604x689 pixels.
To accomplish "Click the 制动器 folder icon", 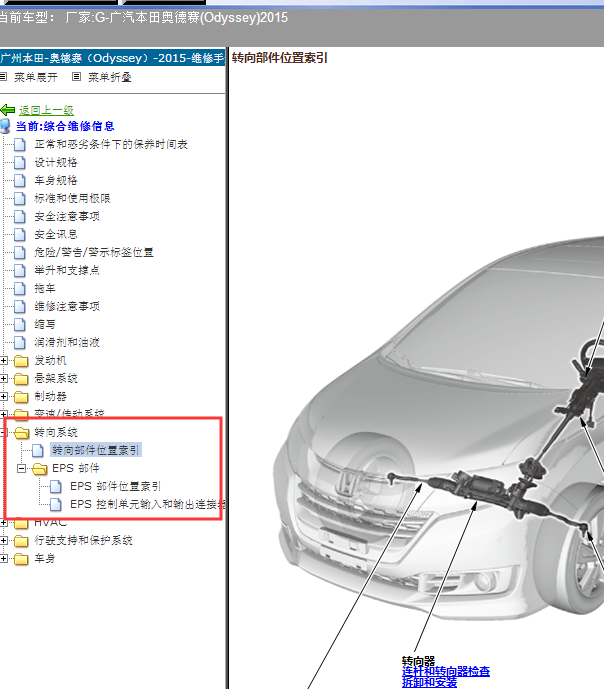I will tap(21, 397).
